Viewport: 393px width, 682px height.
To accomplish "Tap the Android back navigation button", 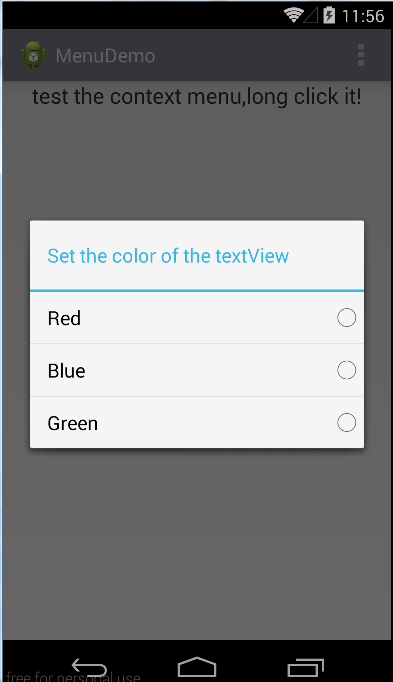I will (x=89, y=667).
